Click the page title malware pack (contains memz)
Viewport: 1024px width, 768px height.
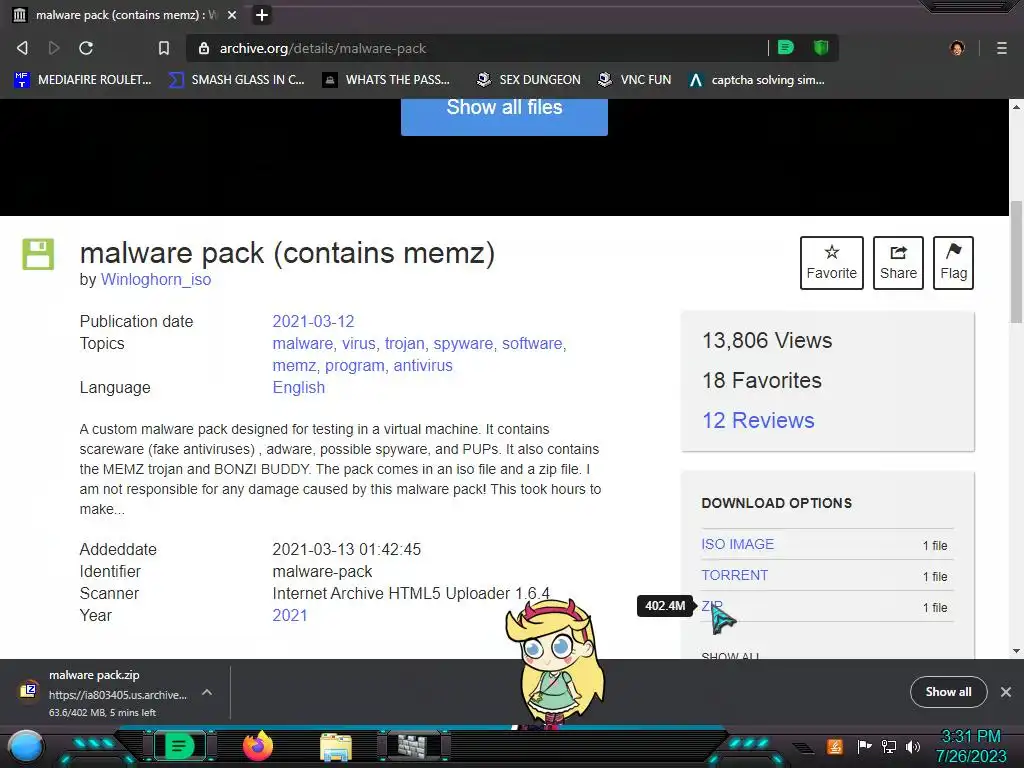point(287,253)
